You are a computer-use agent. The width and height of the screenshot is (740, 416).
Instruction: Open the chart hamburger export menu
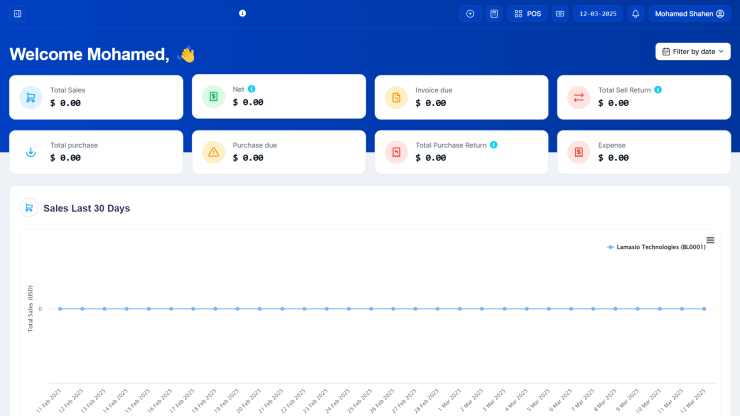[710, 240]
